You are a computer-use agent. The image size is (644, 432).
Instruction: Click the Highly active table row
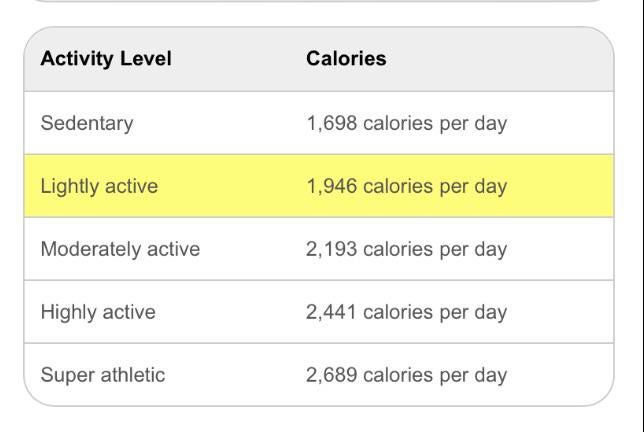pyautogui.click(x=560, y=312)
